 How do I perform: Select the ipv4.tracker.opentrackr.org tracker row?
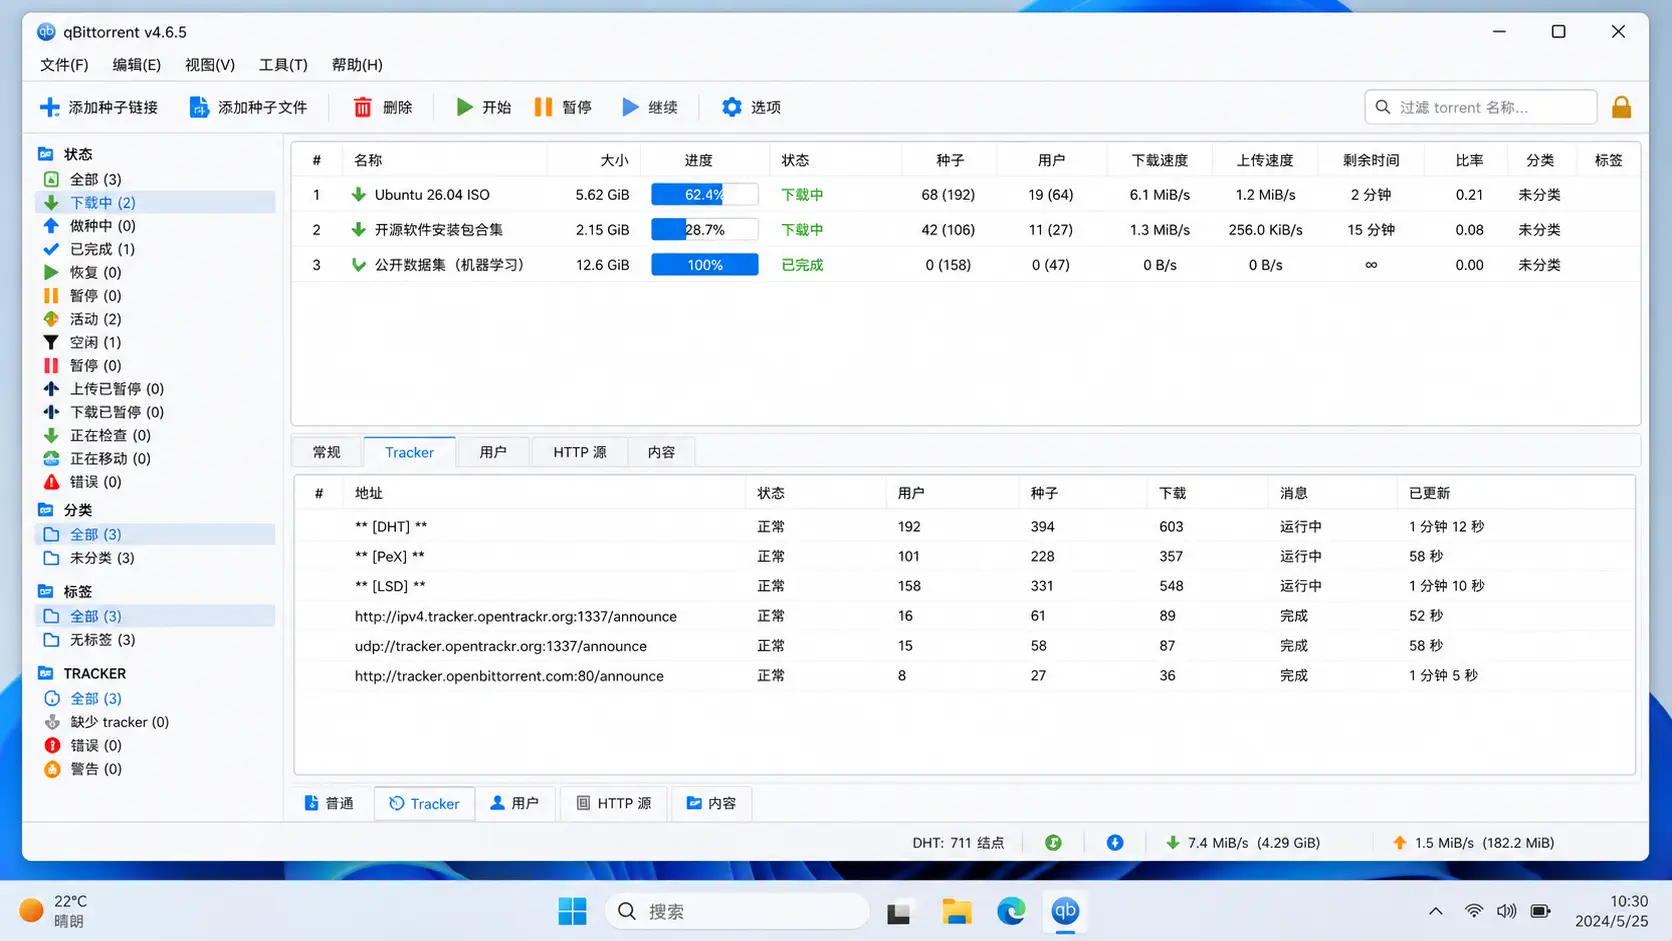(965, 616)
